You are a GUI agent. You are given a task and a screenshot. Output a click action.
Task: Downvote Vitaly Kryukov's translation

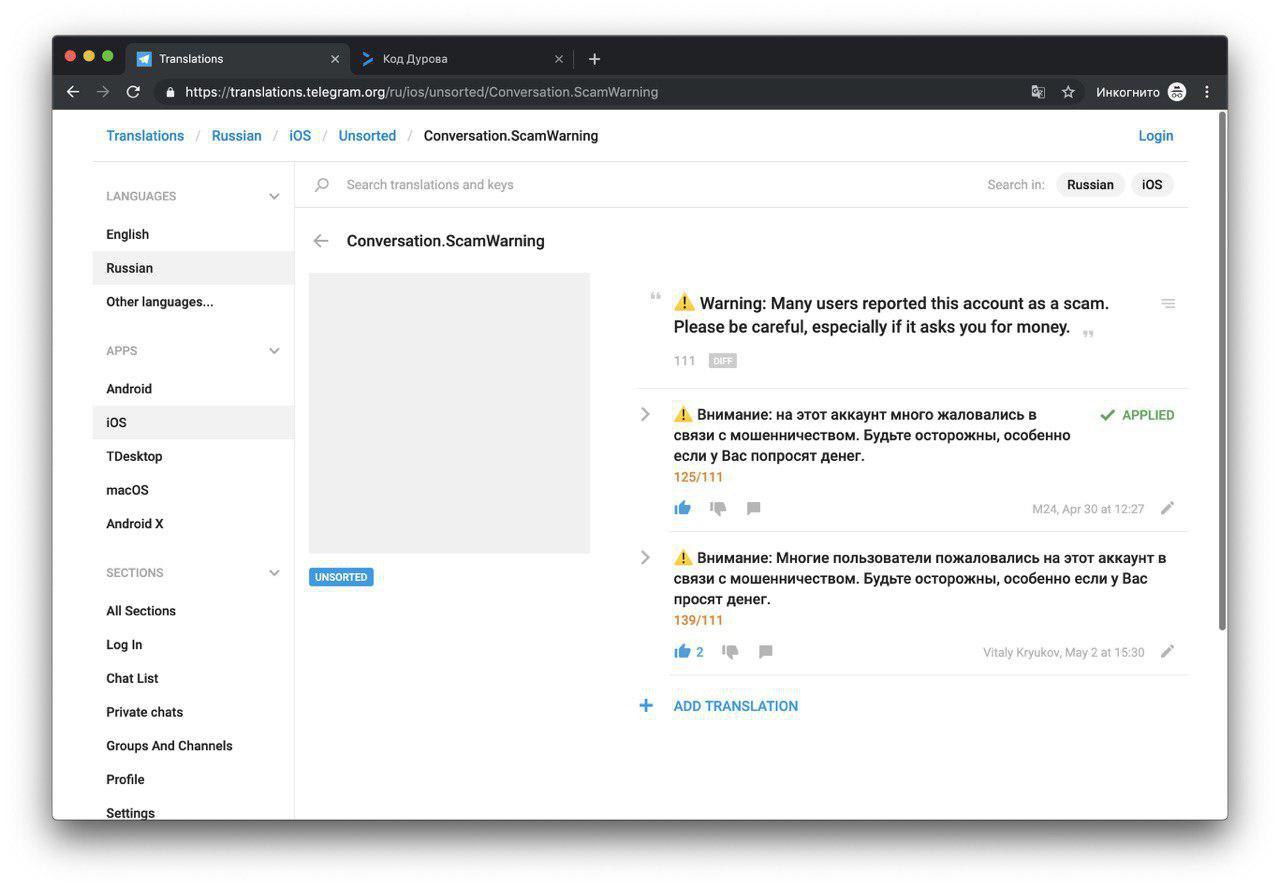[730, 652]
